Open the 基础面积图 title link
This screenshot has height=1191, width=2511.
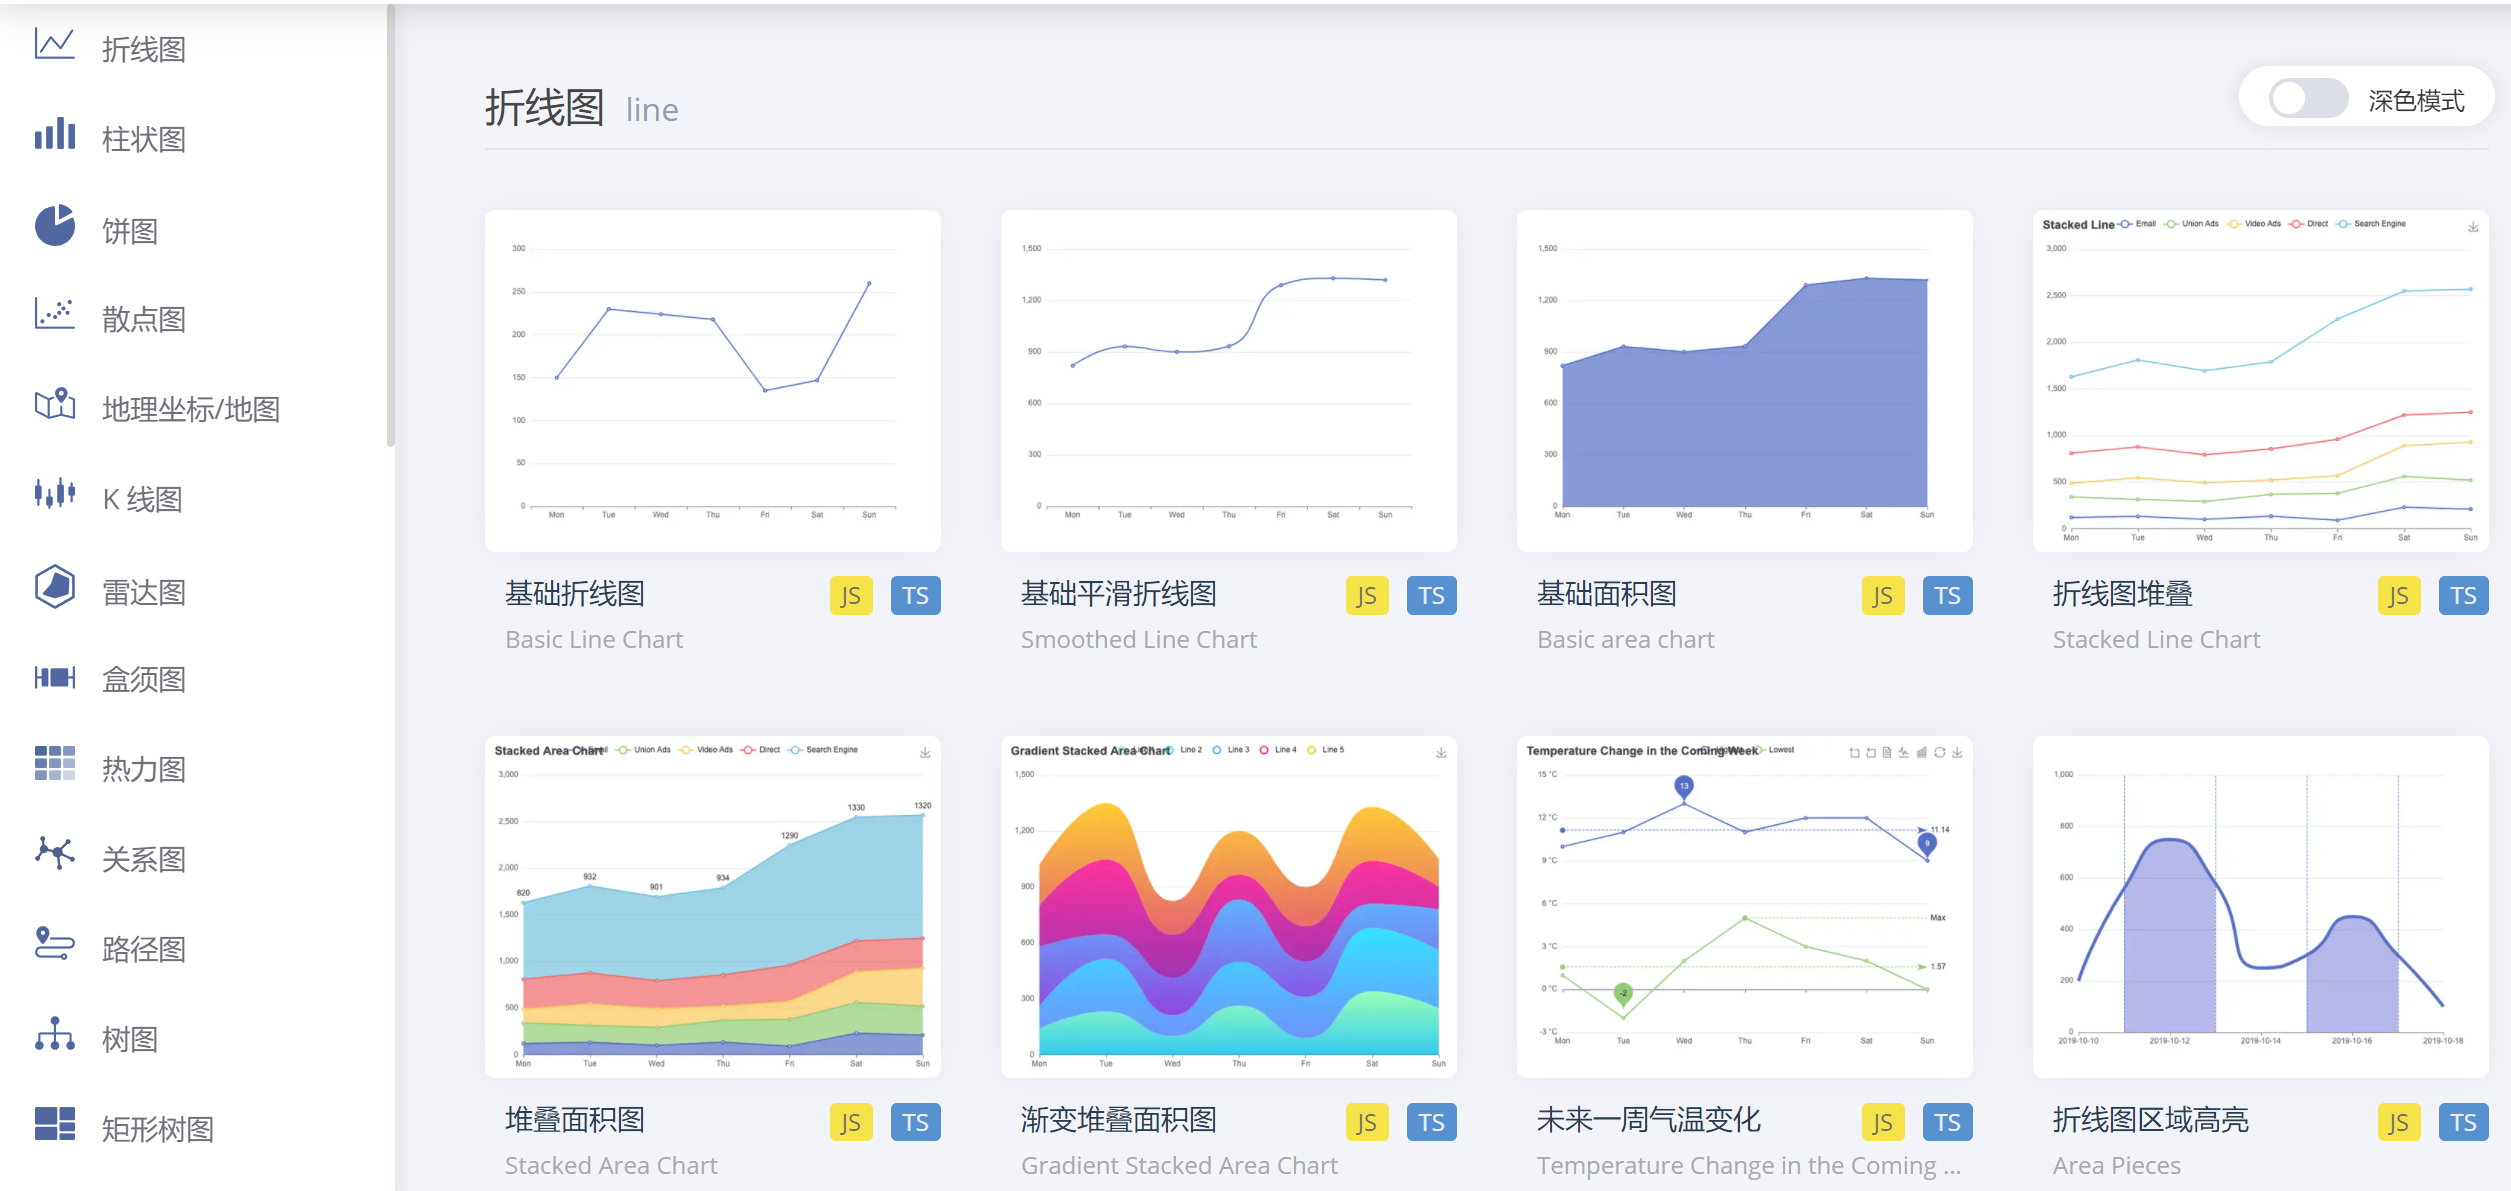1606,594
